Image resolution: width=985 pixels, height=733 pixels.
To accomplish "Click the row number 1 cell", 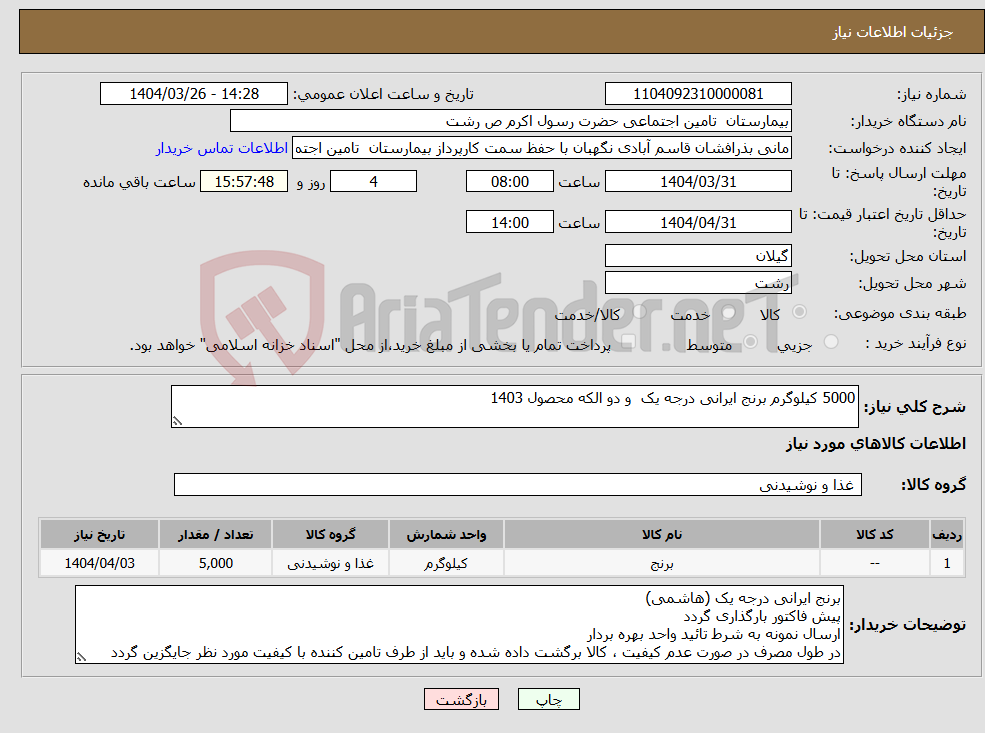I will click(x=946, y=563).
